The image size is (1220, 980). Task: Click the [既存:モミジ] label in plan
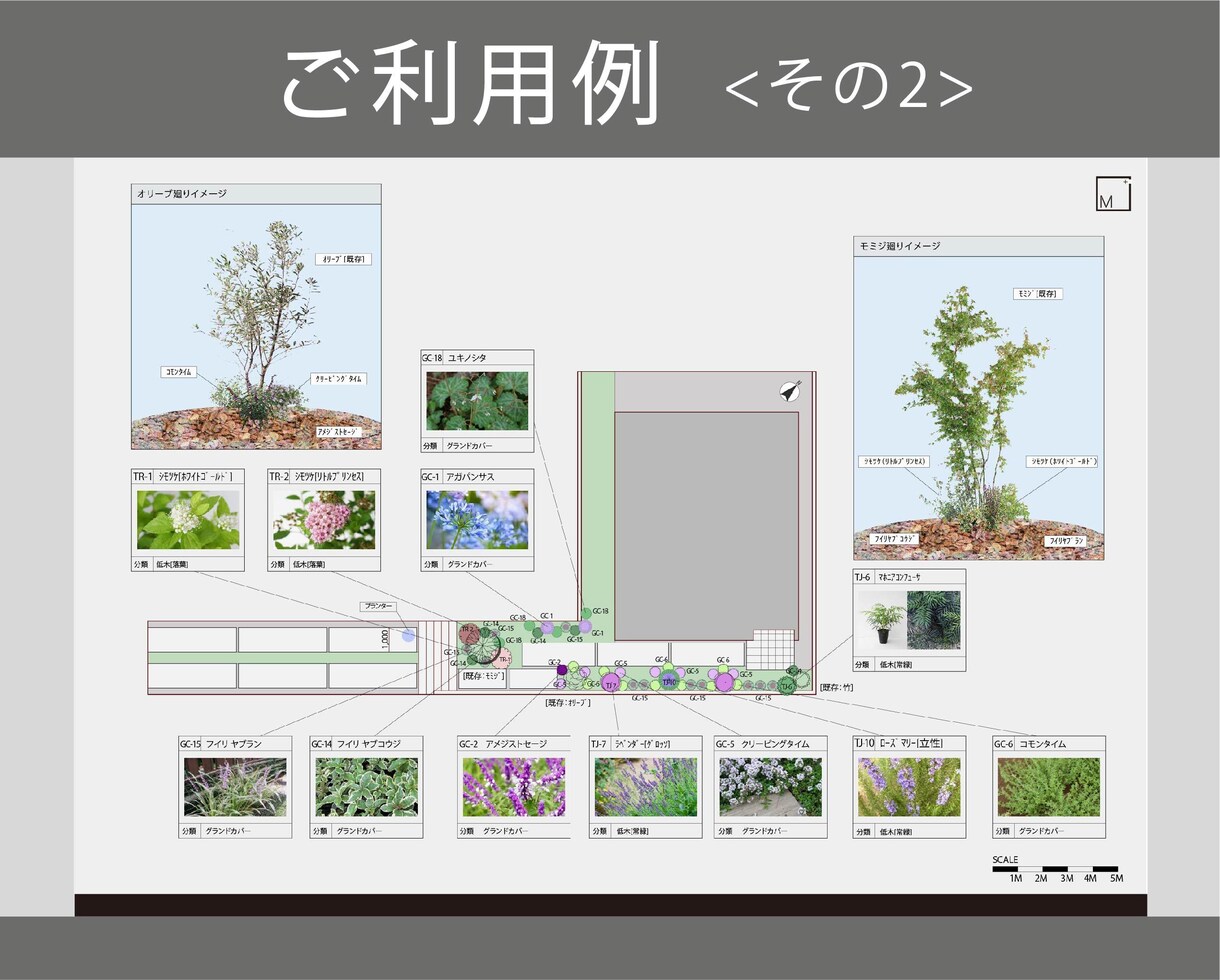click(x=482, y=677)
